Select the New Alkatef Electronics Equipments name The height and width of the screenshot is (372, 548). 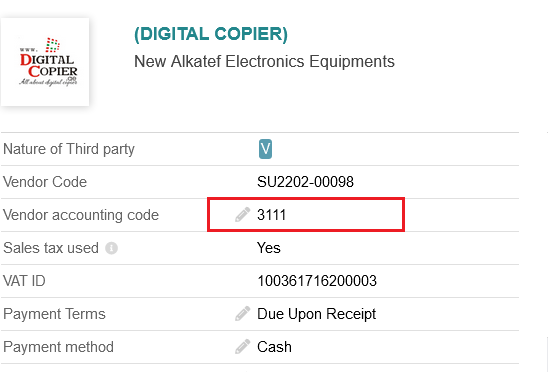[x=264, y=62]
